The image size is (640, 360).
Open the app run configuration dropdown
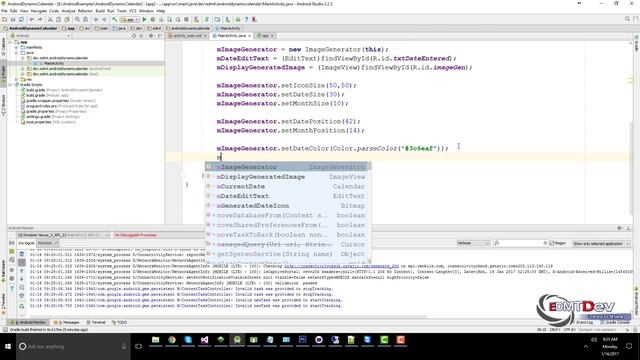(x=129, y=20)
